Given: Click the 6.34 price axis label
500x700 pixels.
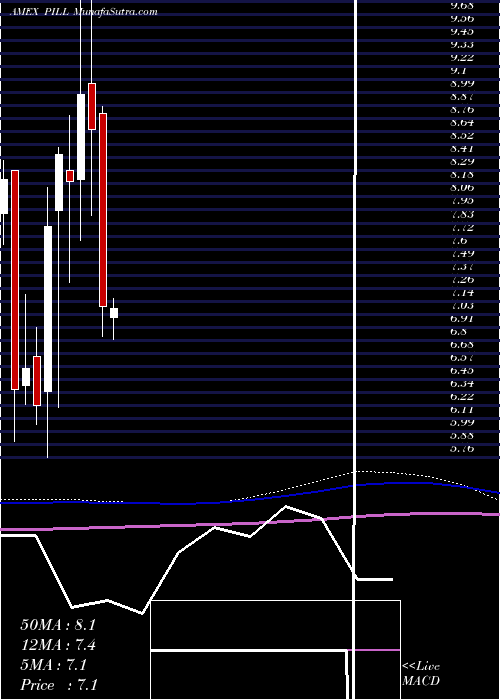Looking at the screenshot, I should [462, 383].
